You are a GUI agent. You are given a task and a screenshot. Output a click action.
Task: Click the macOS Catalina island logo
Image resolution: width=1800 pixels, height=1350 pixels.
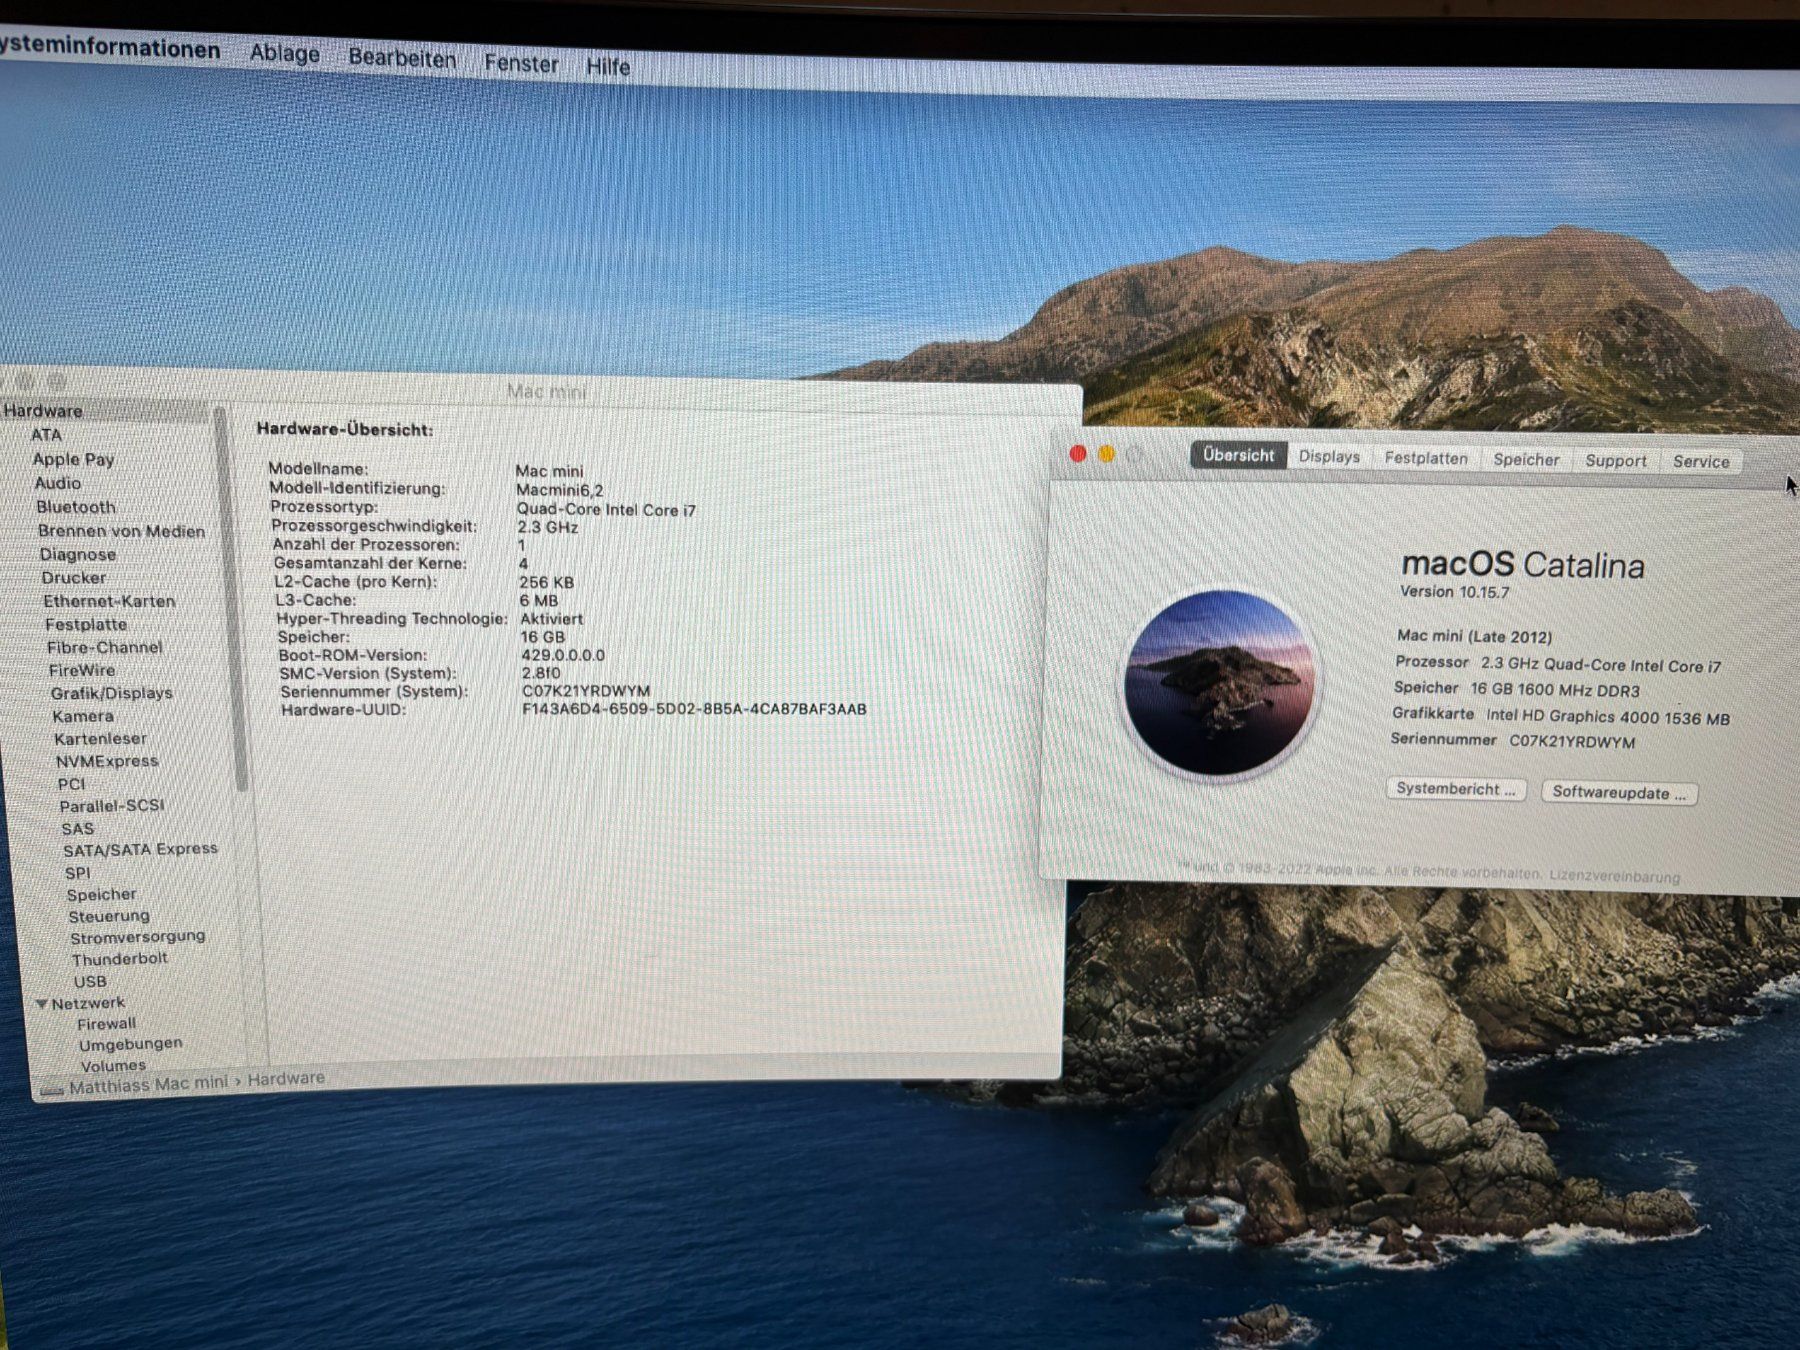click(1219, 682)
